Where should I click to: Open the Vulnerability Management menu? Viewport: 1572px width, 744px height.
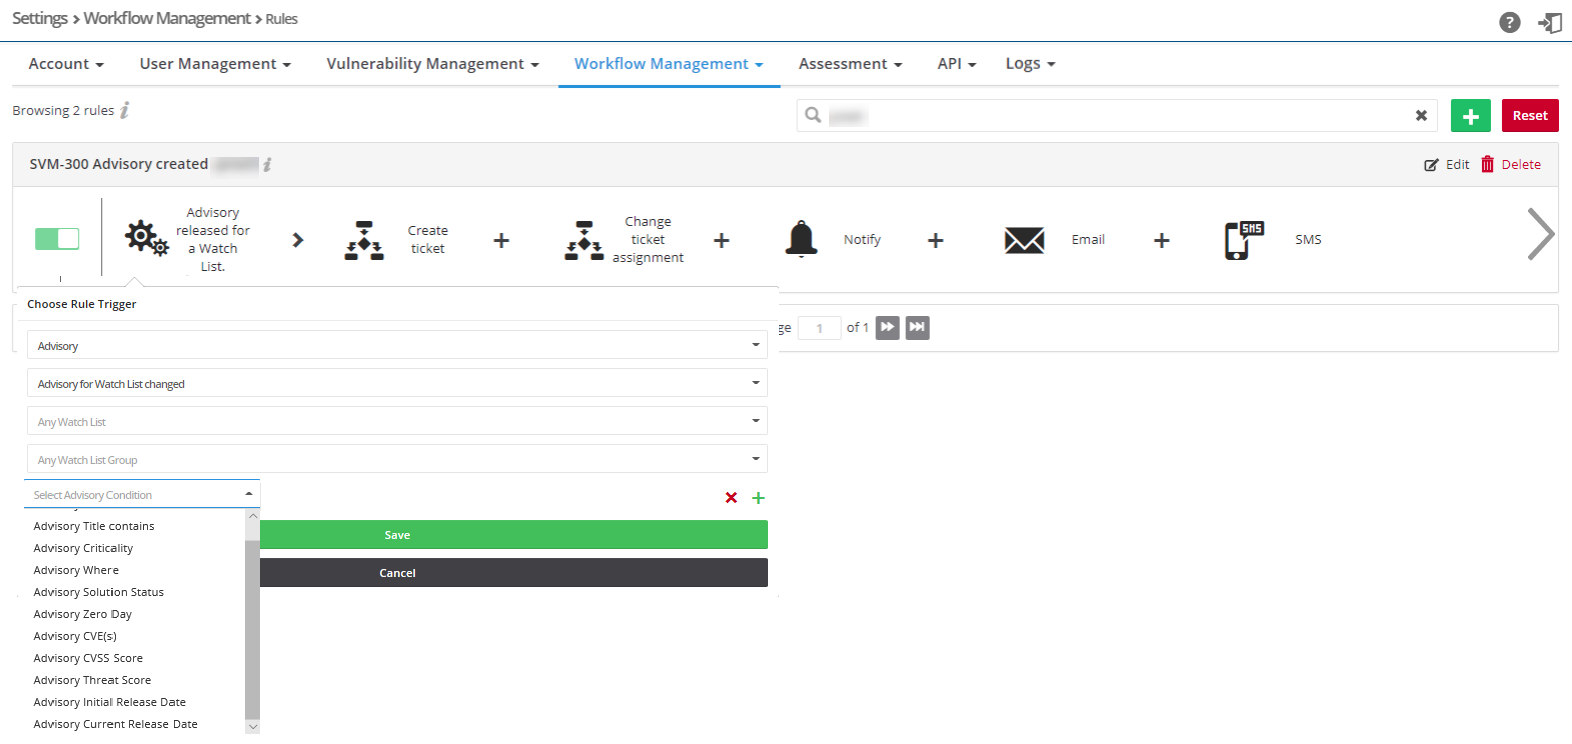(433, 64)
